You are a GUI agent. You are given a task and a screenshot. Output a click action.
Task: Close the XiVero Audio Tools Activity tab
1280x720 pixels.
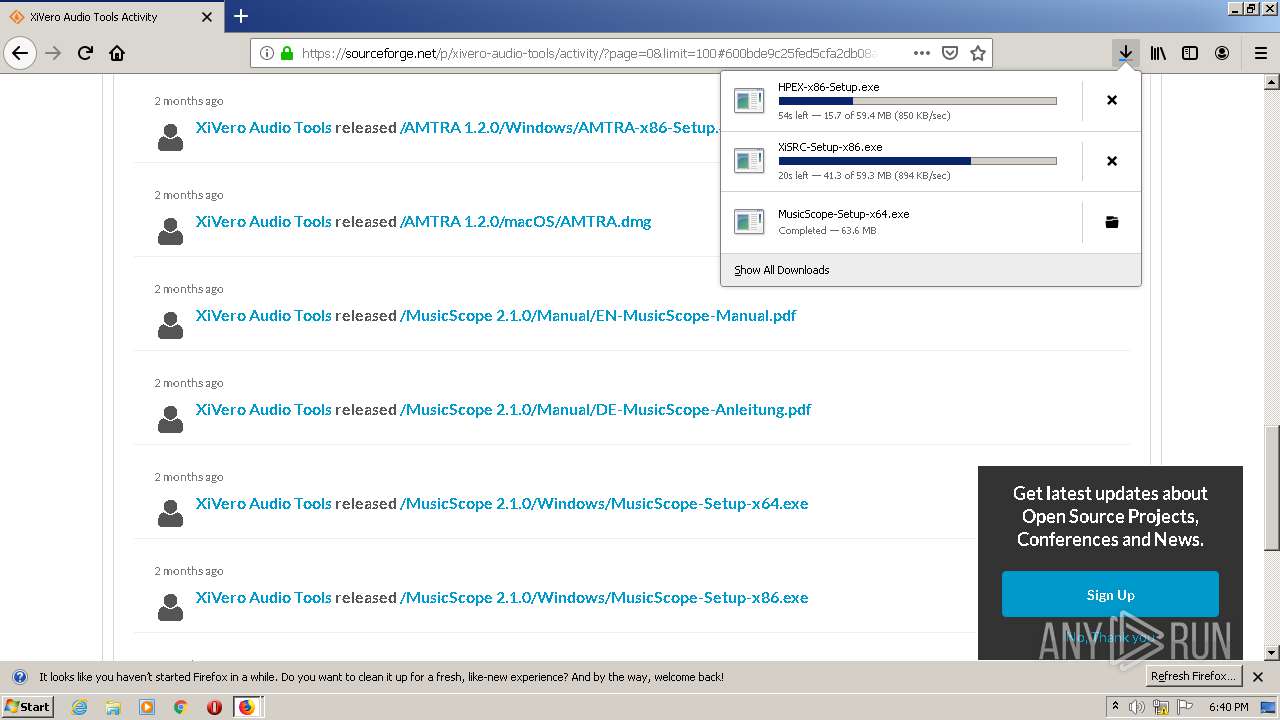207,17
